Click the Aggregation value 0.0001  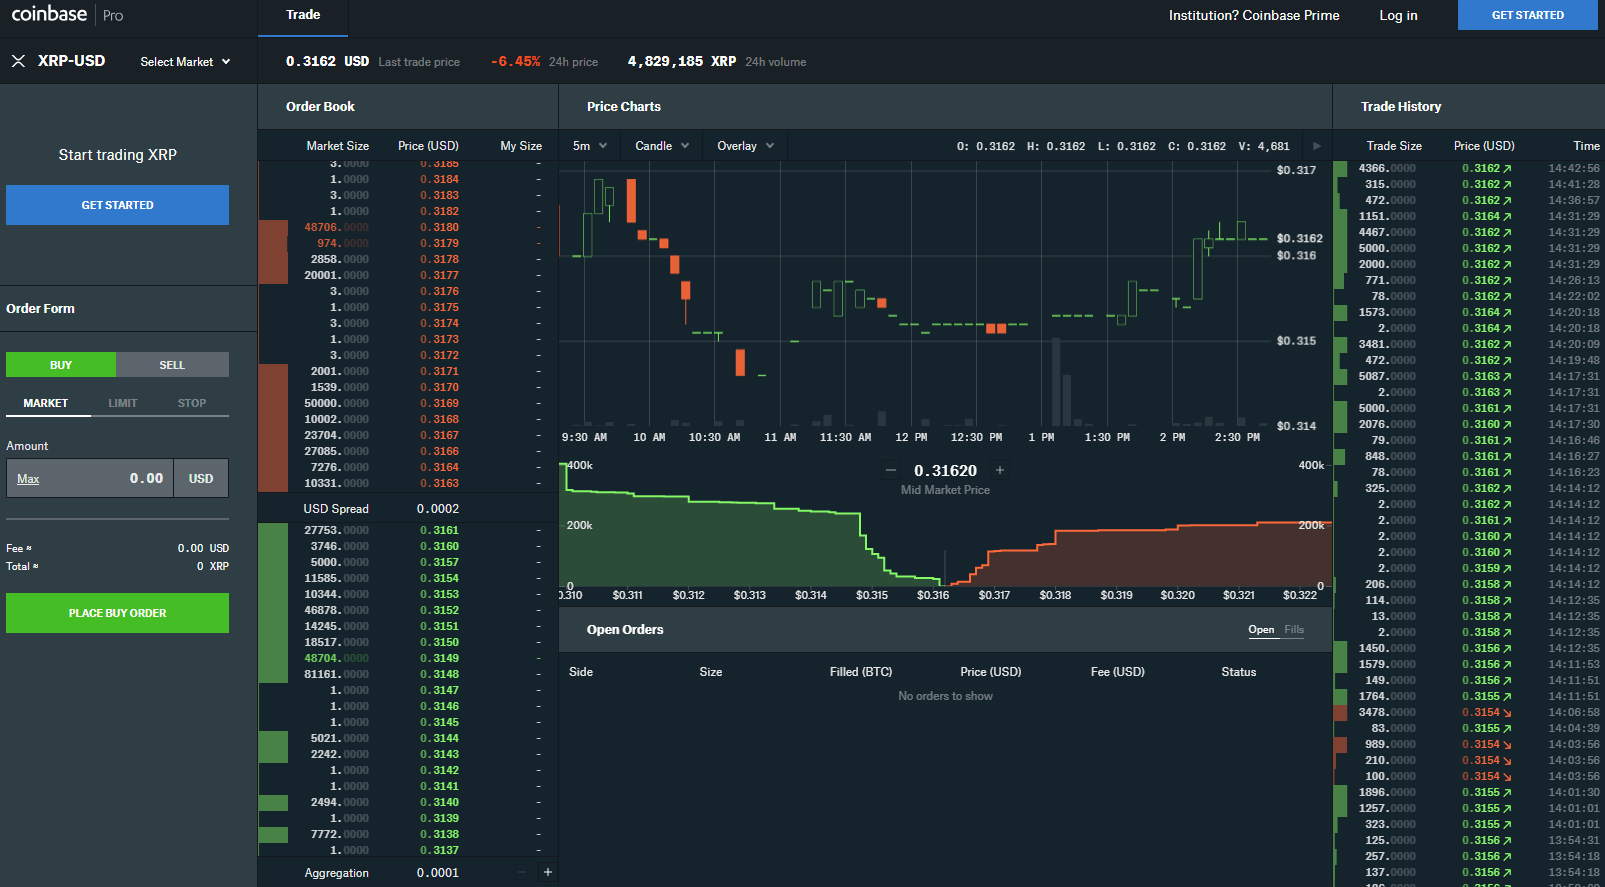(x=438, y=872)
